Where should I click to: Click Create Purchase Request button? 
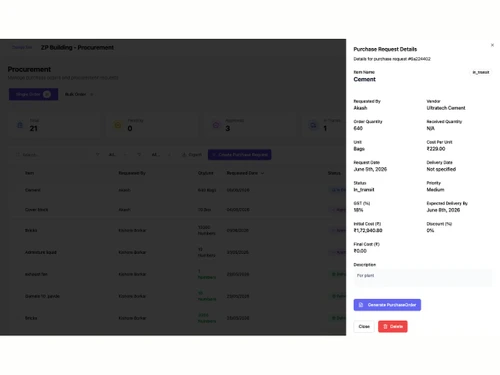pyautogui.click(x=240, y=155)
